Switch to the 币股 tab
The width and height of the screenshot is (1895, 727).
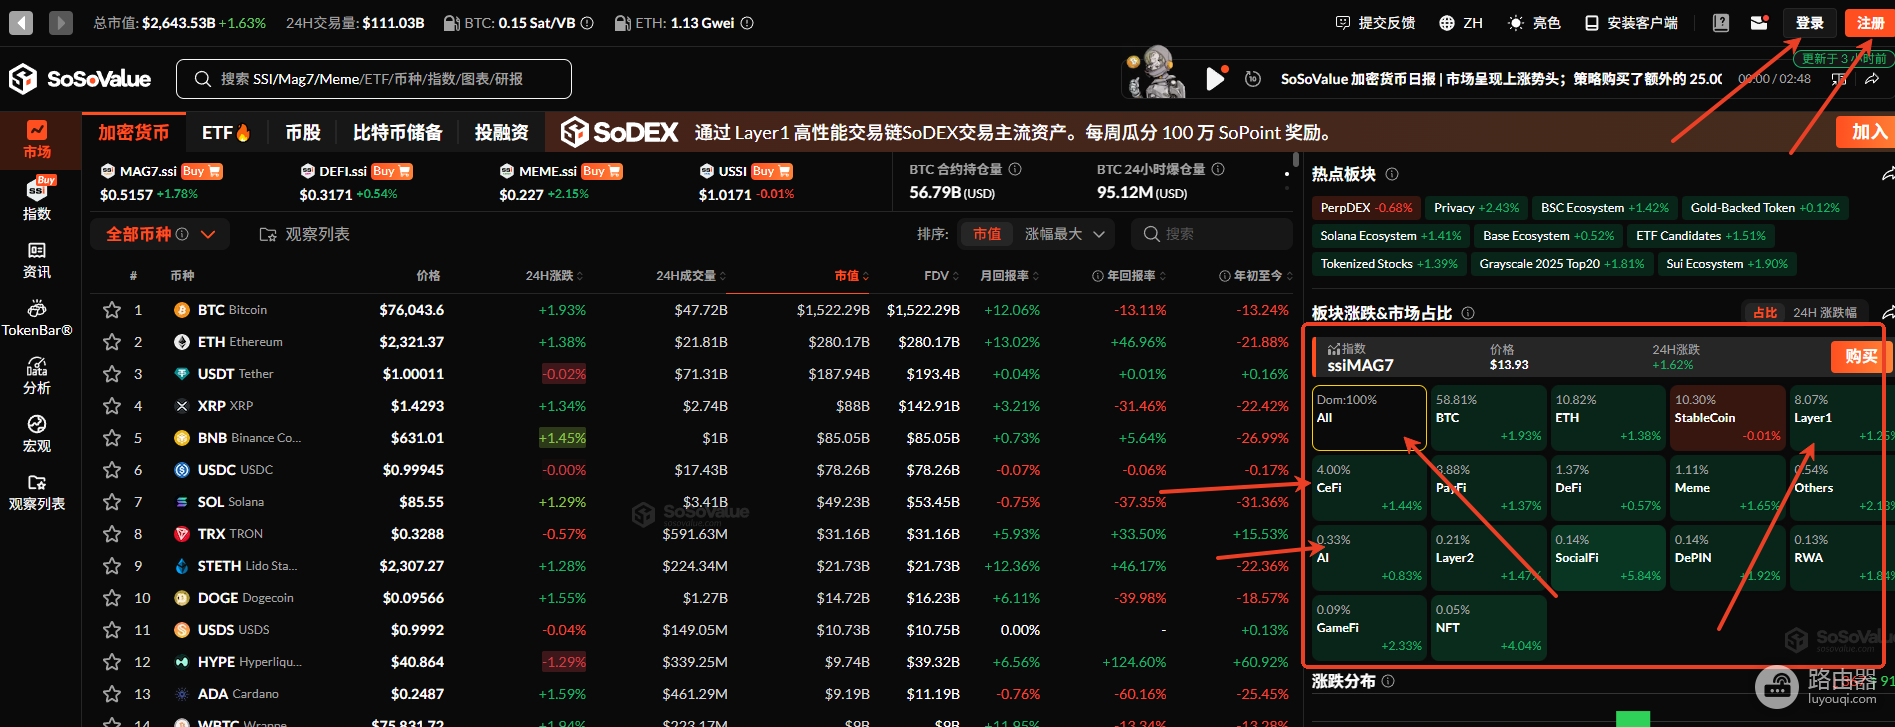point(303,132)
